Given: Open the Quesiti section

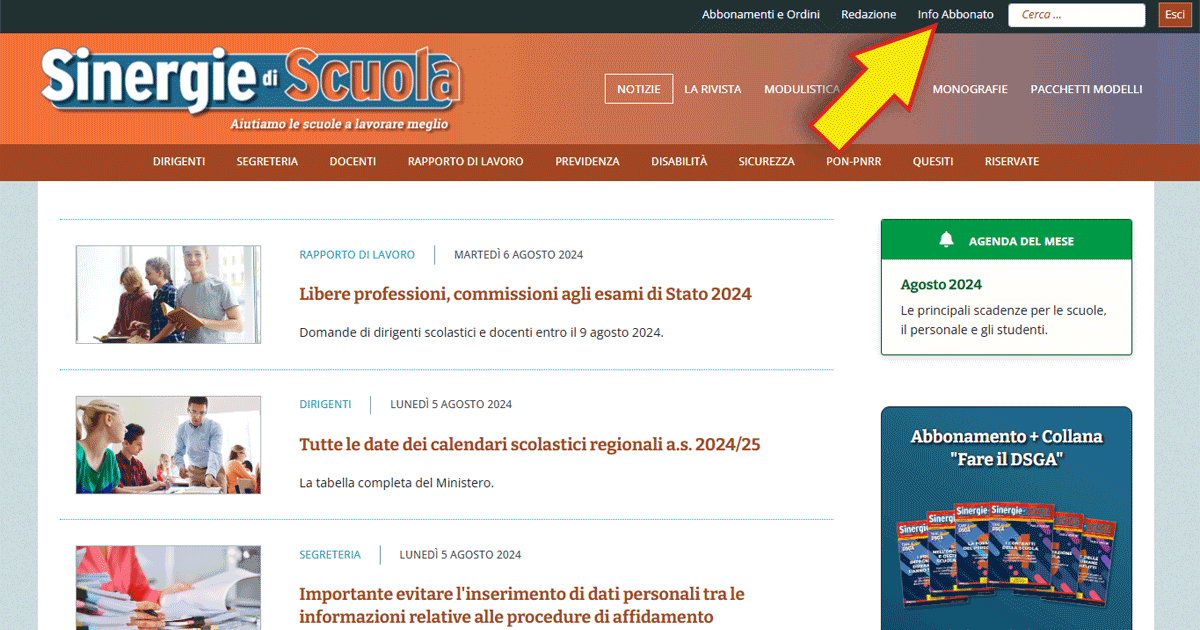Looking at the screenshot, I should 933,161.
